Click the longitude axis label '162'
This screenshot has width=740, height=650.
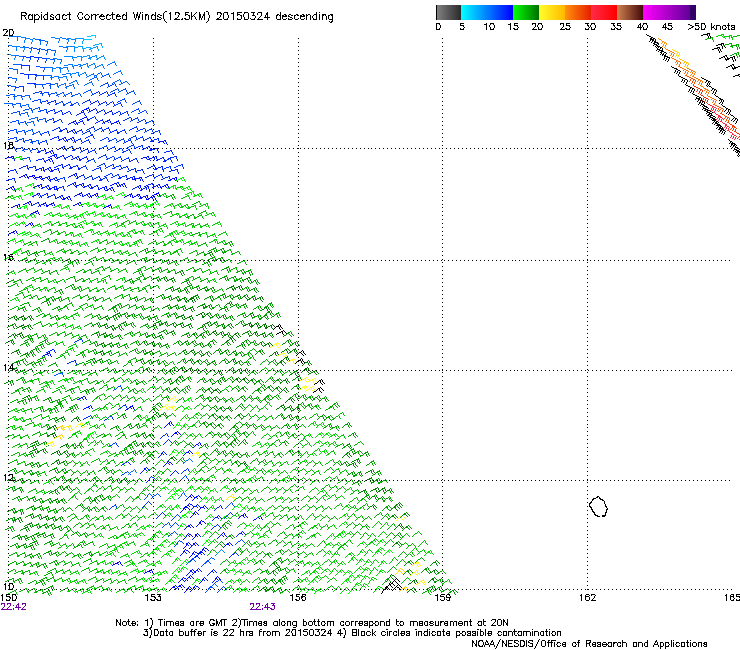(x=587, y=598)
